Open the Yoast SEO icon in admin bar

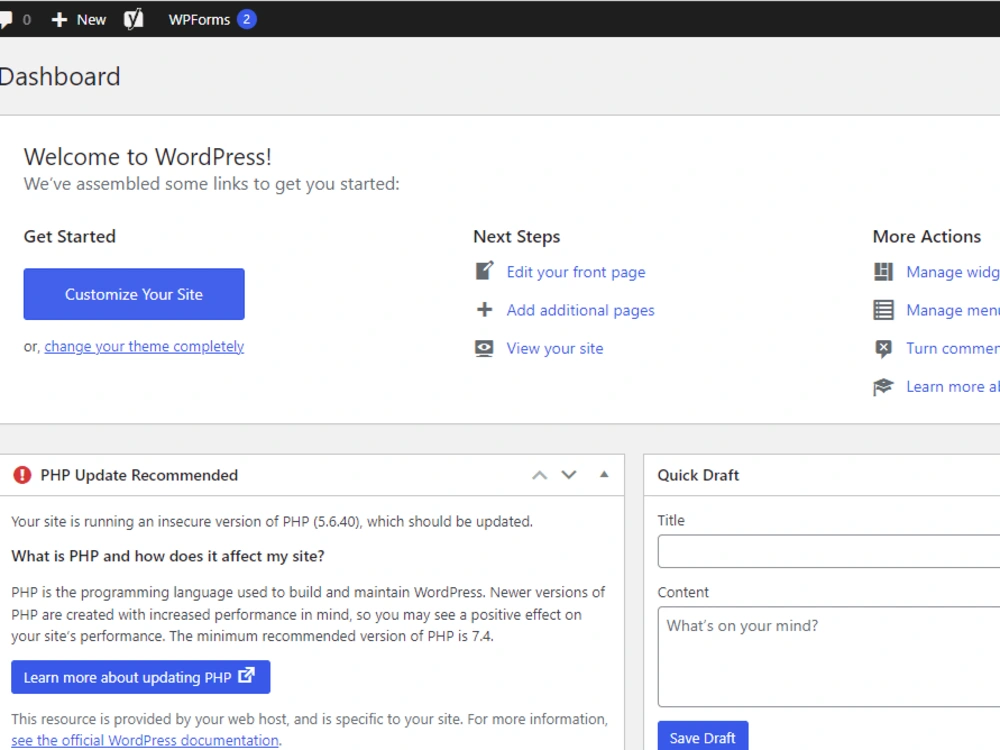(x=133, y=19)
